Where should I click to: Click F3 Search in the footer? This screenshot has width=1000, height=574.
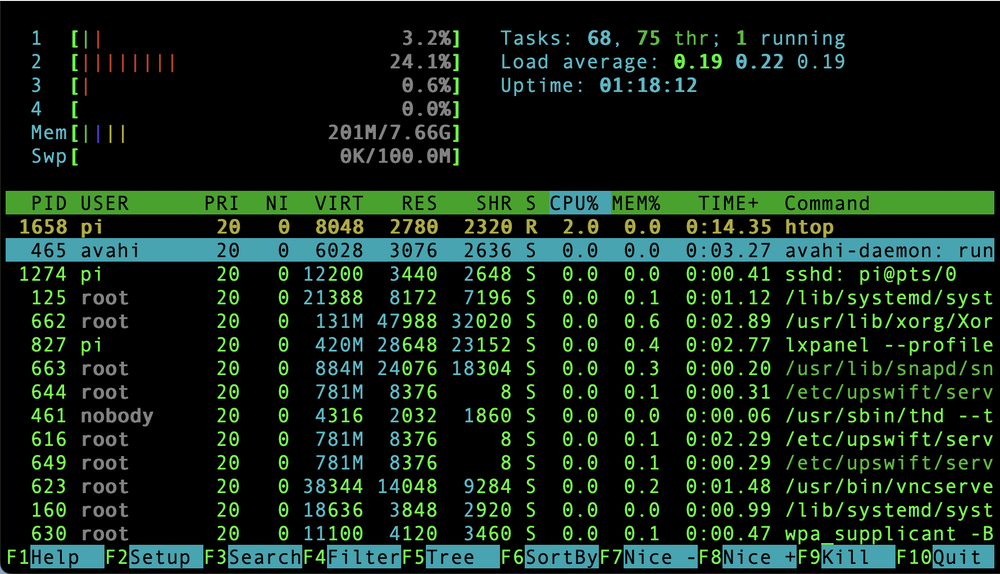coord(253,557)
